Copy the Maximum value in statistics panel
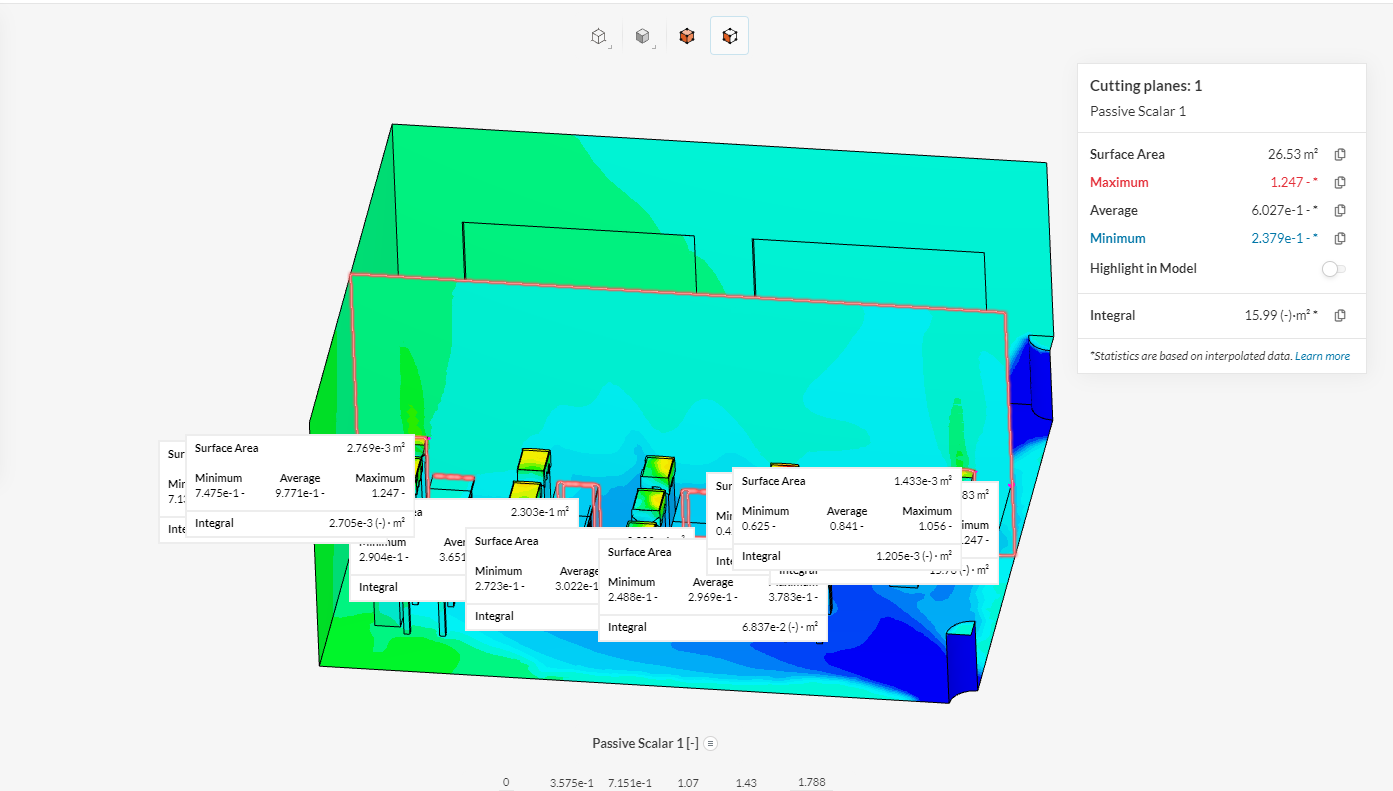The height and width of the screenshot is (791, 1393). click(1340, 182)
